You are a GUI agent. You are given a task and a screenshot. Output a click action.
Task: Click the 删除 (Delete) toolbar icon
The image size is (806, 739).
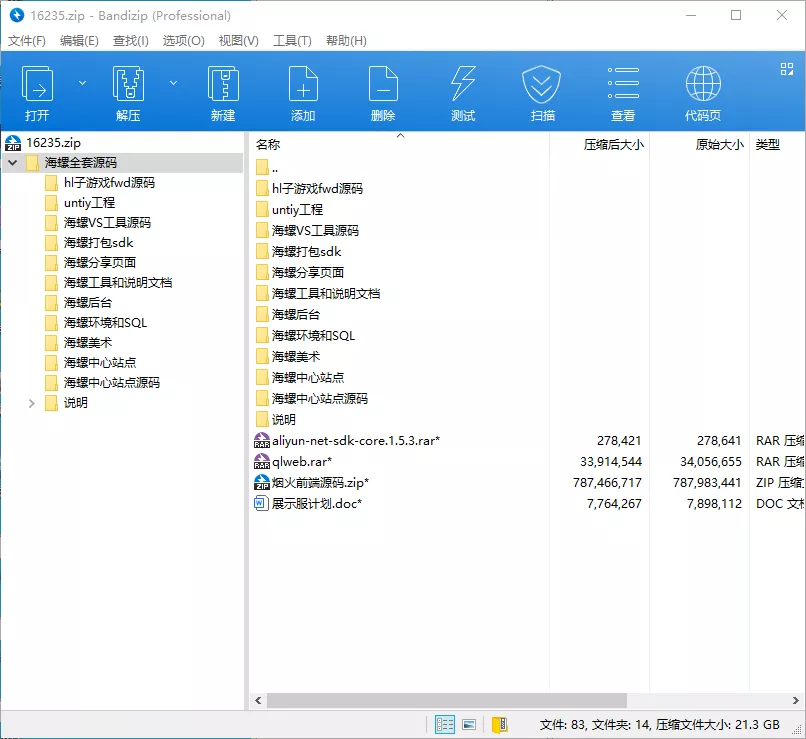pos(383,90)
